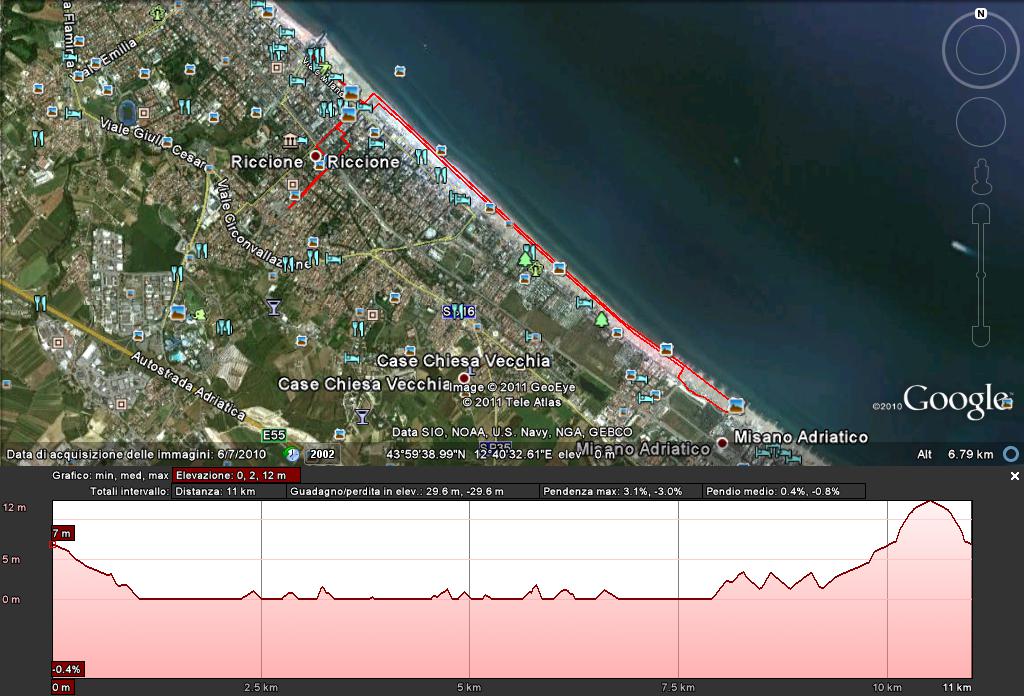Click the zoom-in end of the zoom slider
1024x696 pixels.
981,214
